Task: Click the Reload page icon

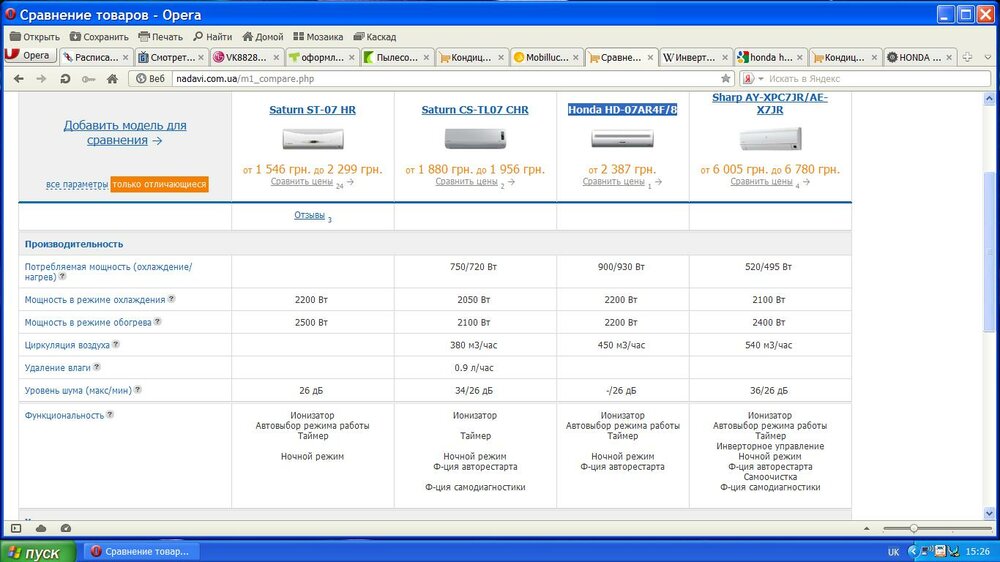Action: (x=65, y=78)
